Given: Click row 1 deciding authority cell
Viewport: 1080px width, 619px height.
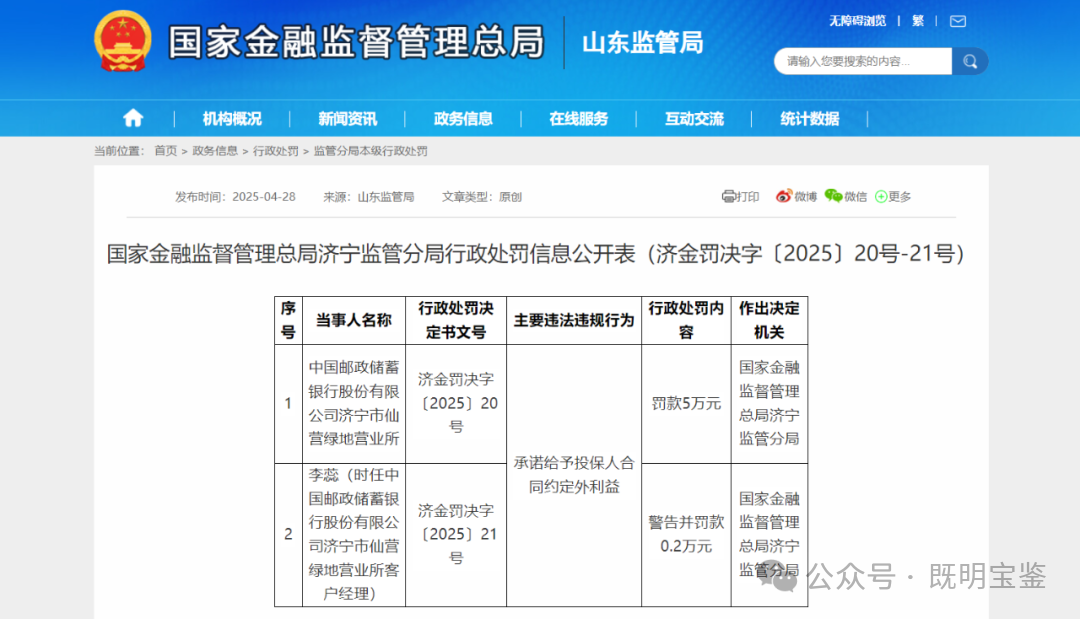Looking at the screenshot, I should [x=769, y=403].
